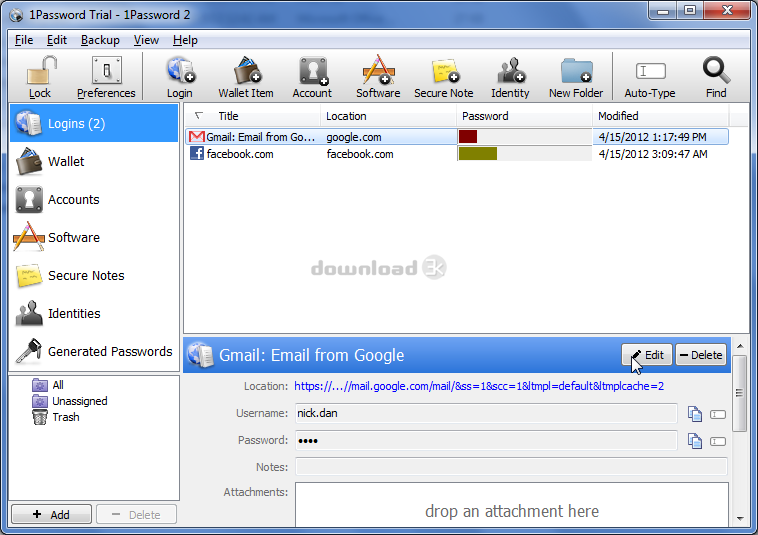Click the empty Notes field
Image resolution: width=758 pixels, height=535 pixels.
[x=511, y=467]
